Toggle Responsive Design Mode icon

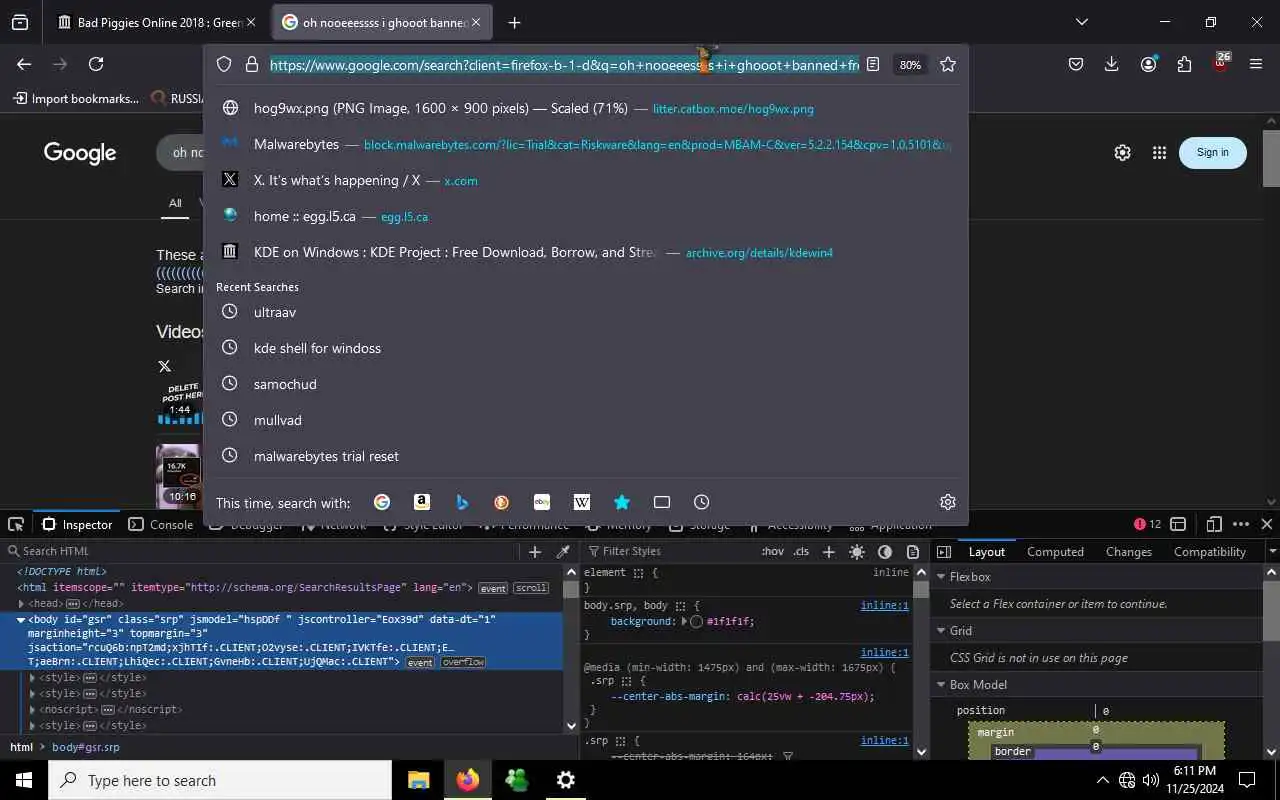coord(1214,524)
